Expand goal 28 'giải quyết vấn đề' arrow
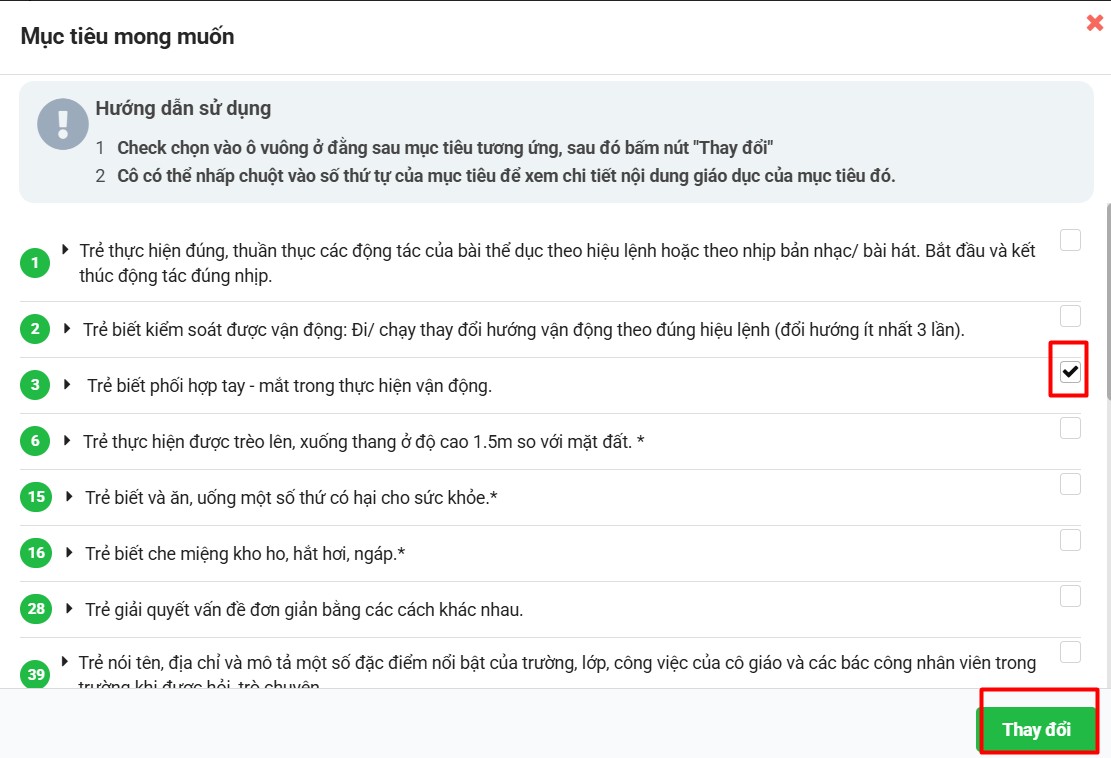Viewport: 1111px width, 758px height. click(x=69, y=608)
